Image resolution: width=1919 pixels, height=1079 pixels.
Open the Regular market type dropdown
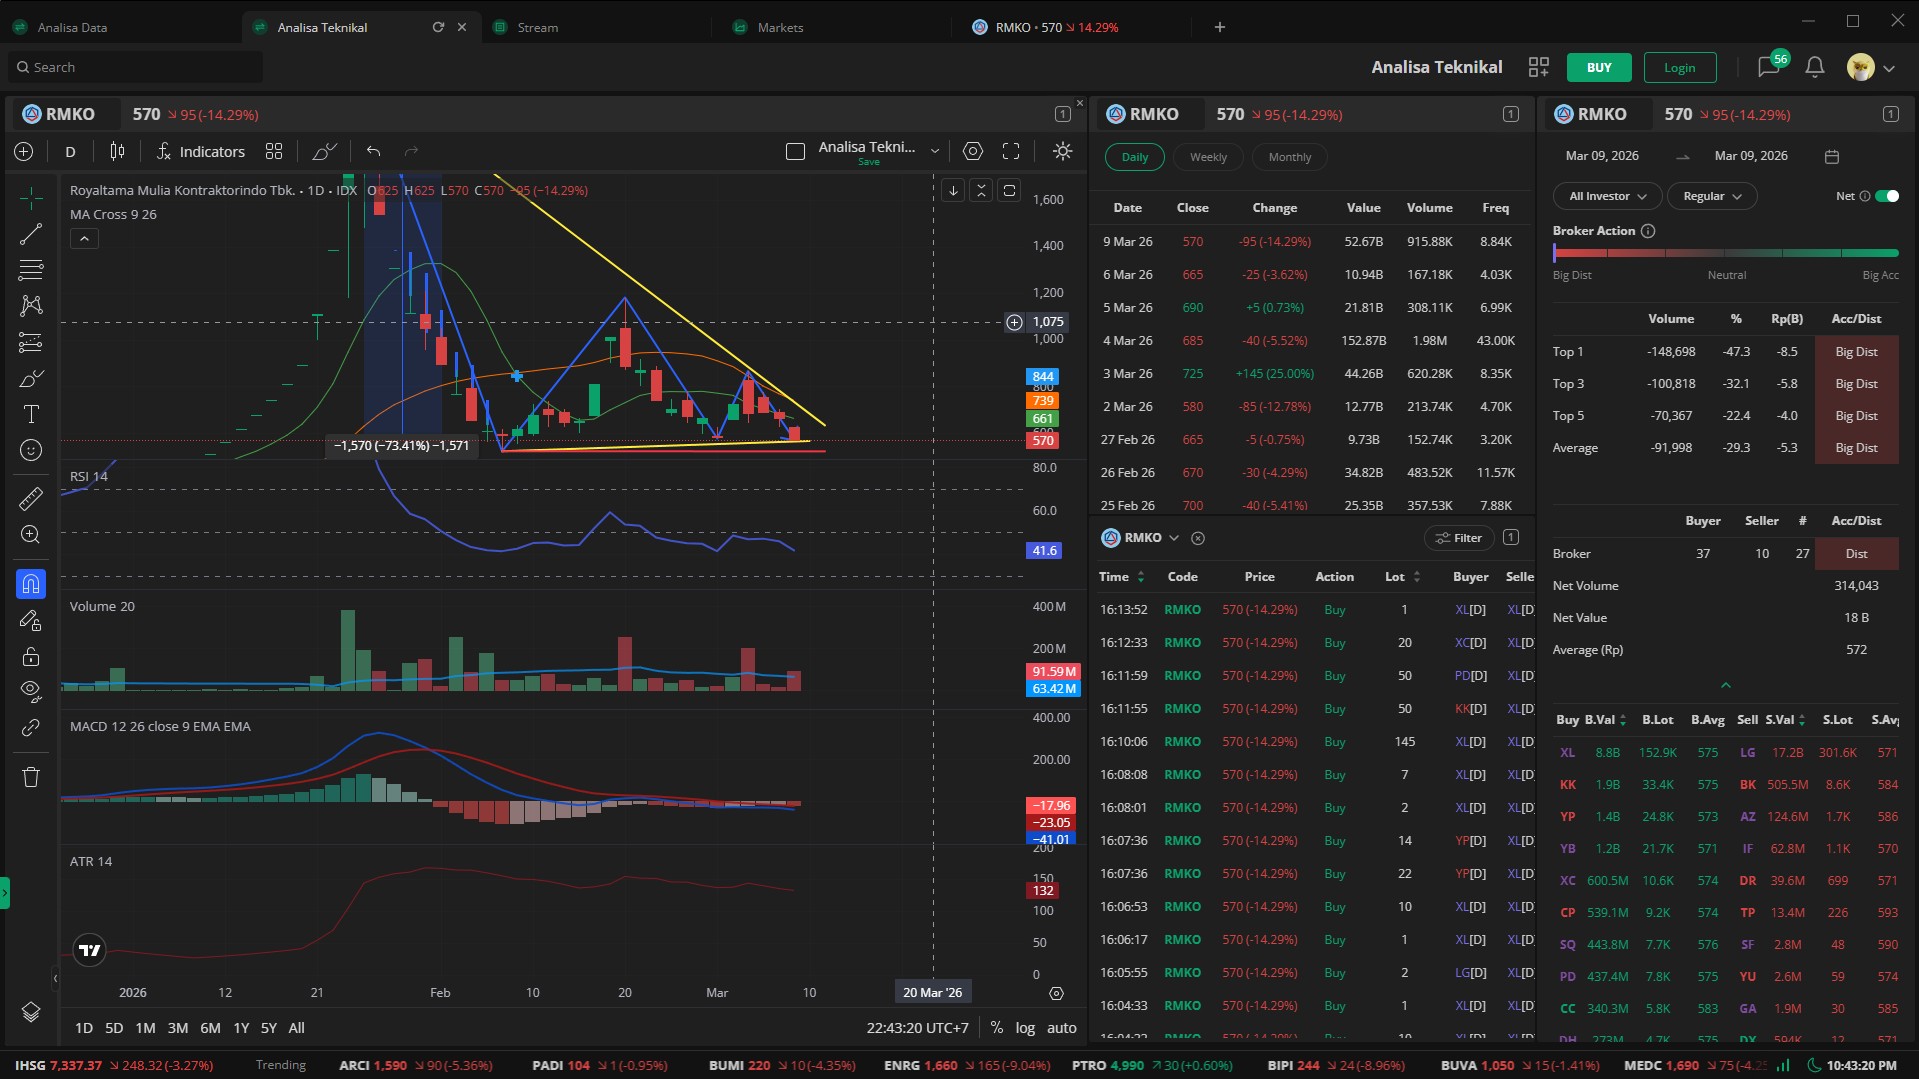[1711, 196]
